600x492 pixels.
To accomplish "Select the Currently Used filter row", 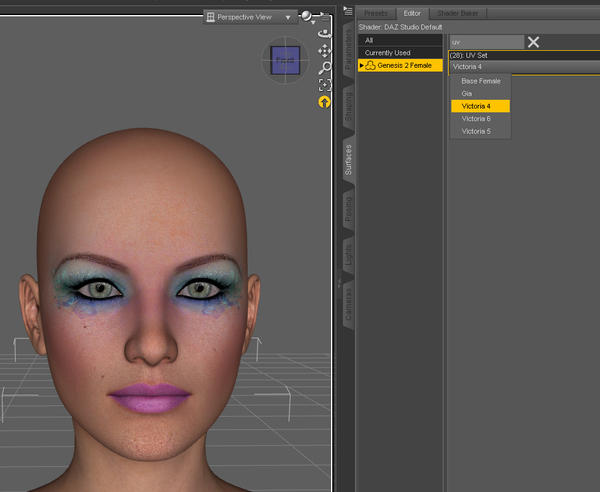I will click(400, 53).
